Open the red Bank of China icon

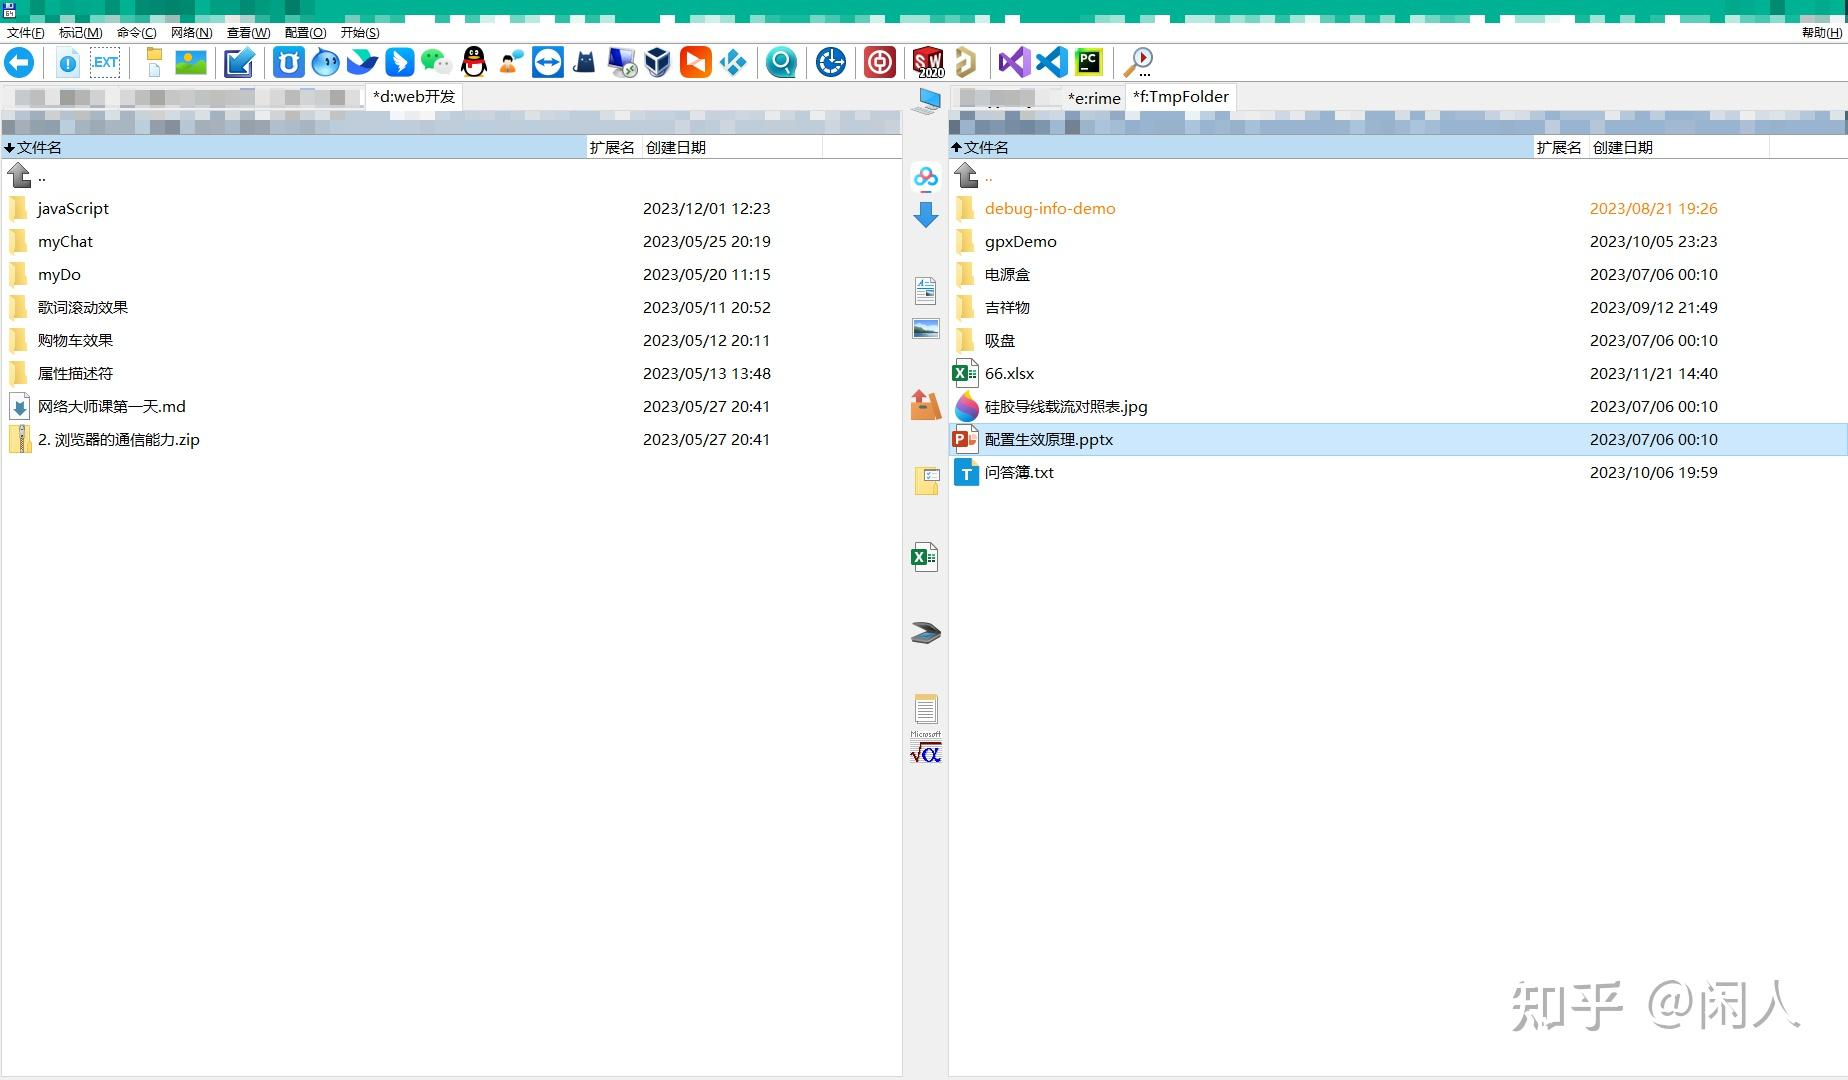pyautogui.click(x=880, y=63)
